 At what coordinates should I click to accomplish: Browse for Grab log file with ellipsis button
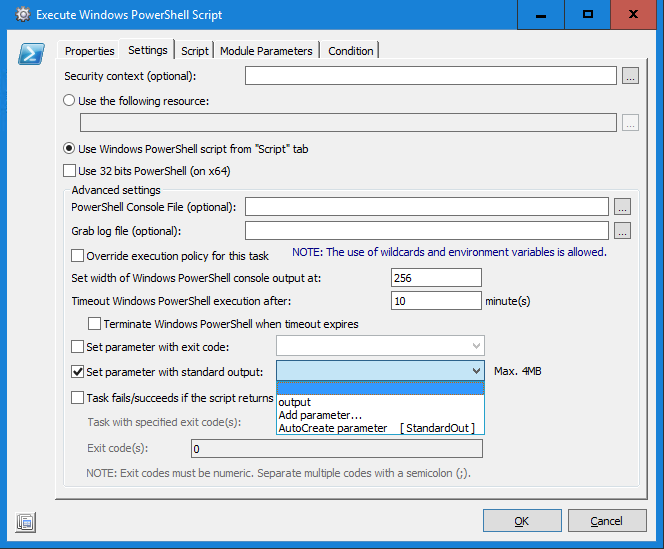[622, 231]
